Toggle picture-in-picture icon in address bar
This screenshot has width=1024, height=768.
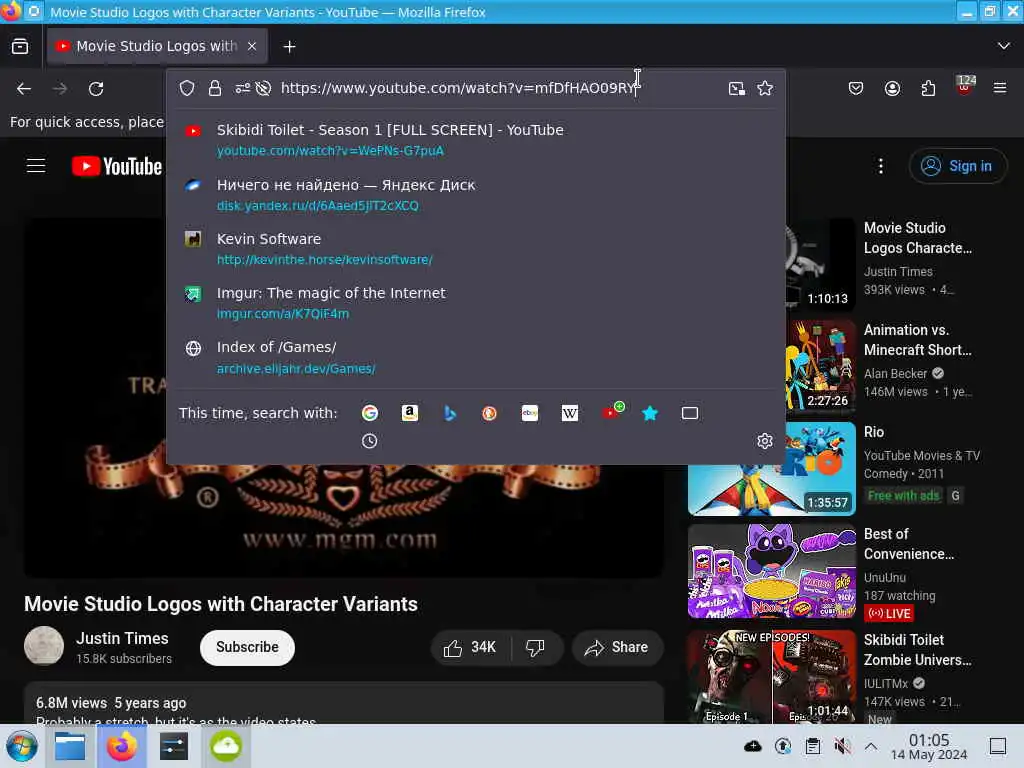coord(737,88)
